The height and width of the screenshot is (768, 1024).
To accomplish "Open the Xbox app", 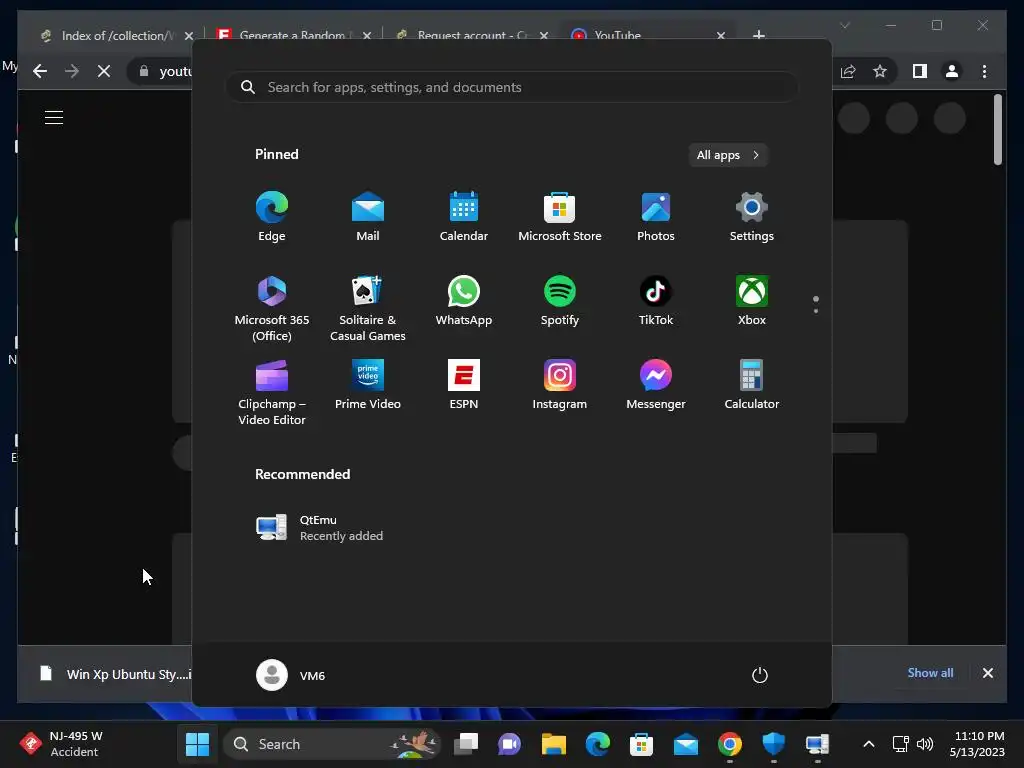I will click(x=752, y=300).
